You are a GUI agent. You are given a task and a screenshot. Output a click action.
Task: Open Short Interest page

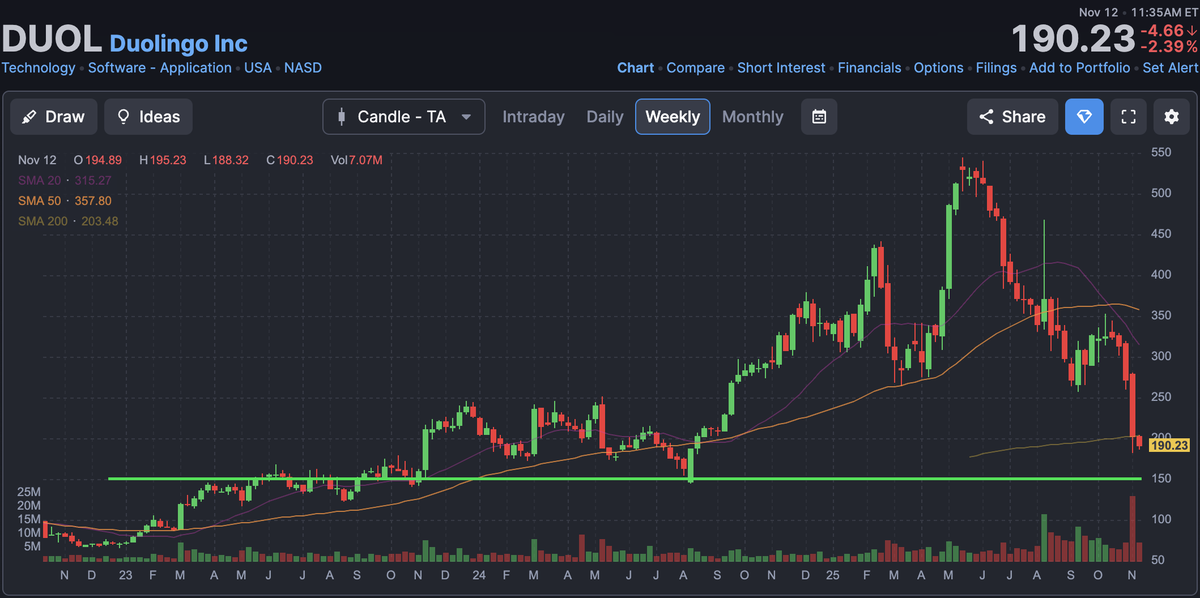pos(781,68)
